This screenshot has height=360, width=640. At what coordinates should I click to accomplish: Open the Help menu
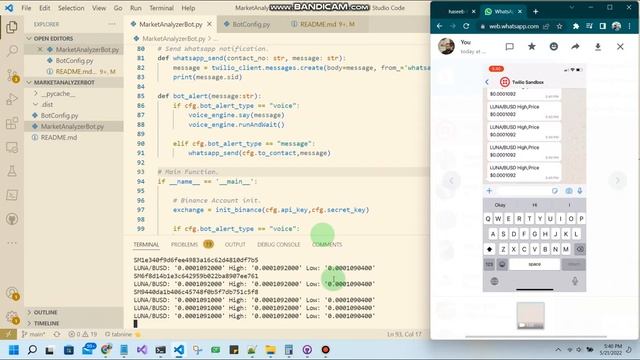coord(188,8)
